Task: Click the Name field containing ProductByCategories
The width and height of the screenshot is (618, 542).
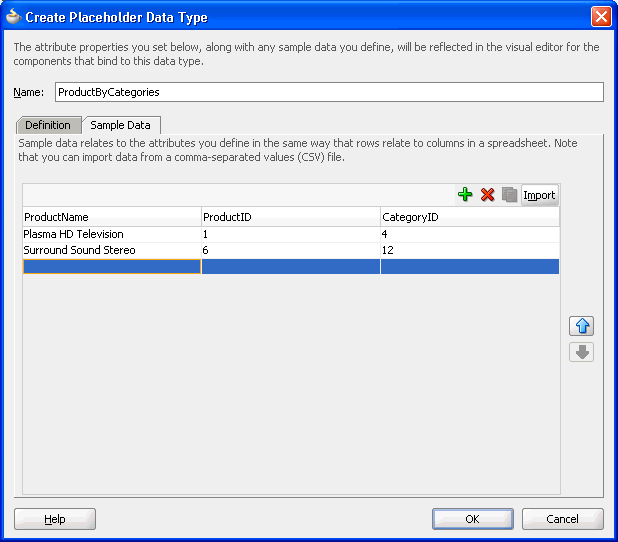Action: tap(329, 92)
